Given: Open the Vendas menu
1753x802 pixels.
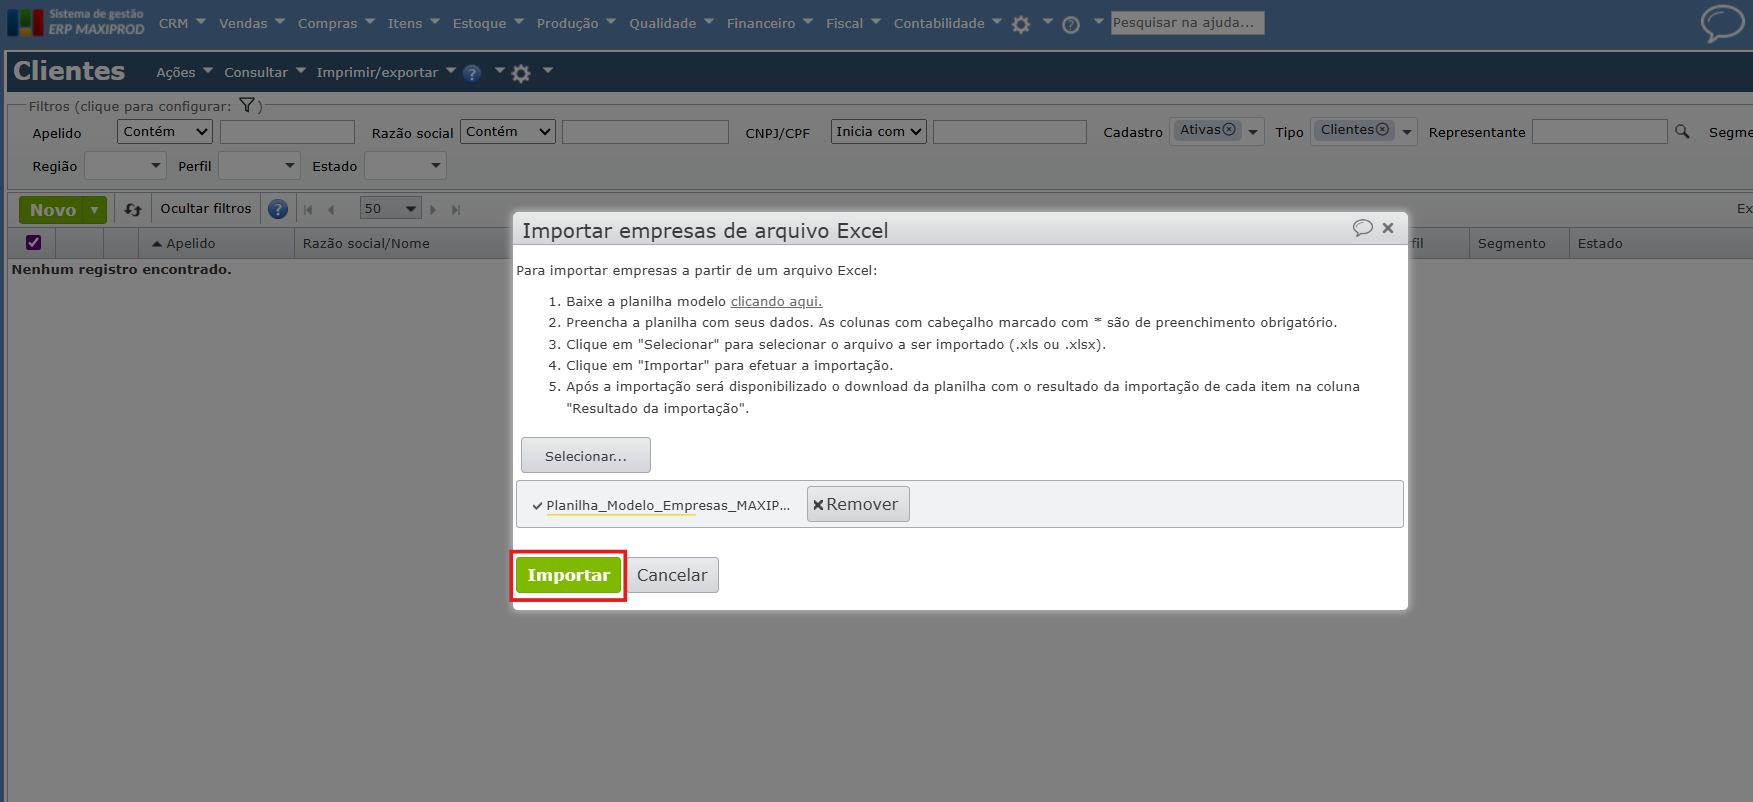Looking at the screenshot, I should click(252, 23).
